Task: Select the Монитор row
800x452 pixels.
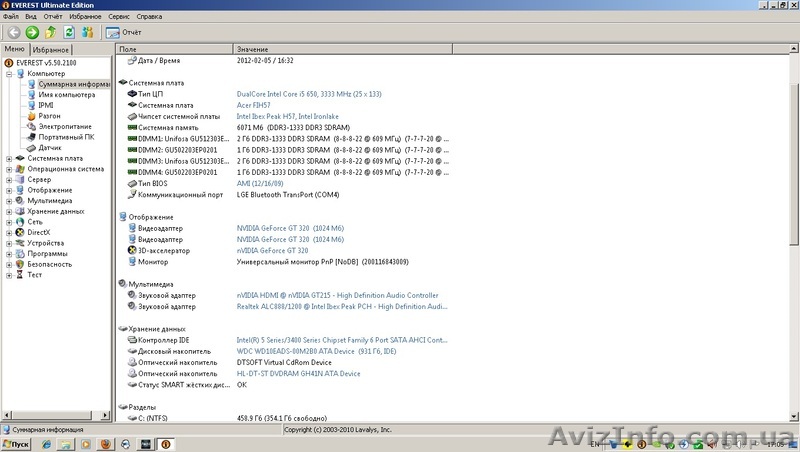Action: tap(268, 262)
